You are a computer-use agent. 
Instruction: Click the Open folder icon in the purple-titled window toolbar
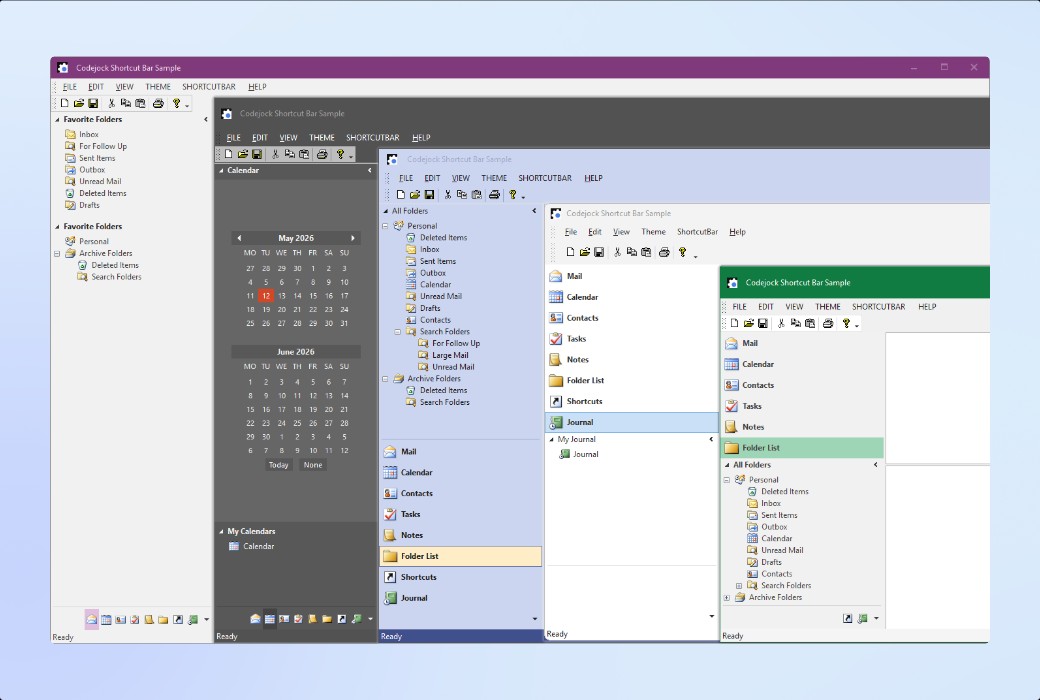click(78, 103)
